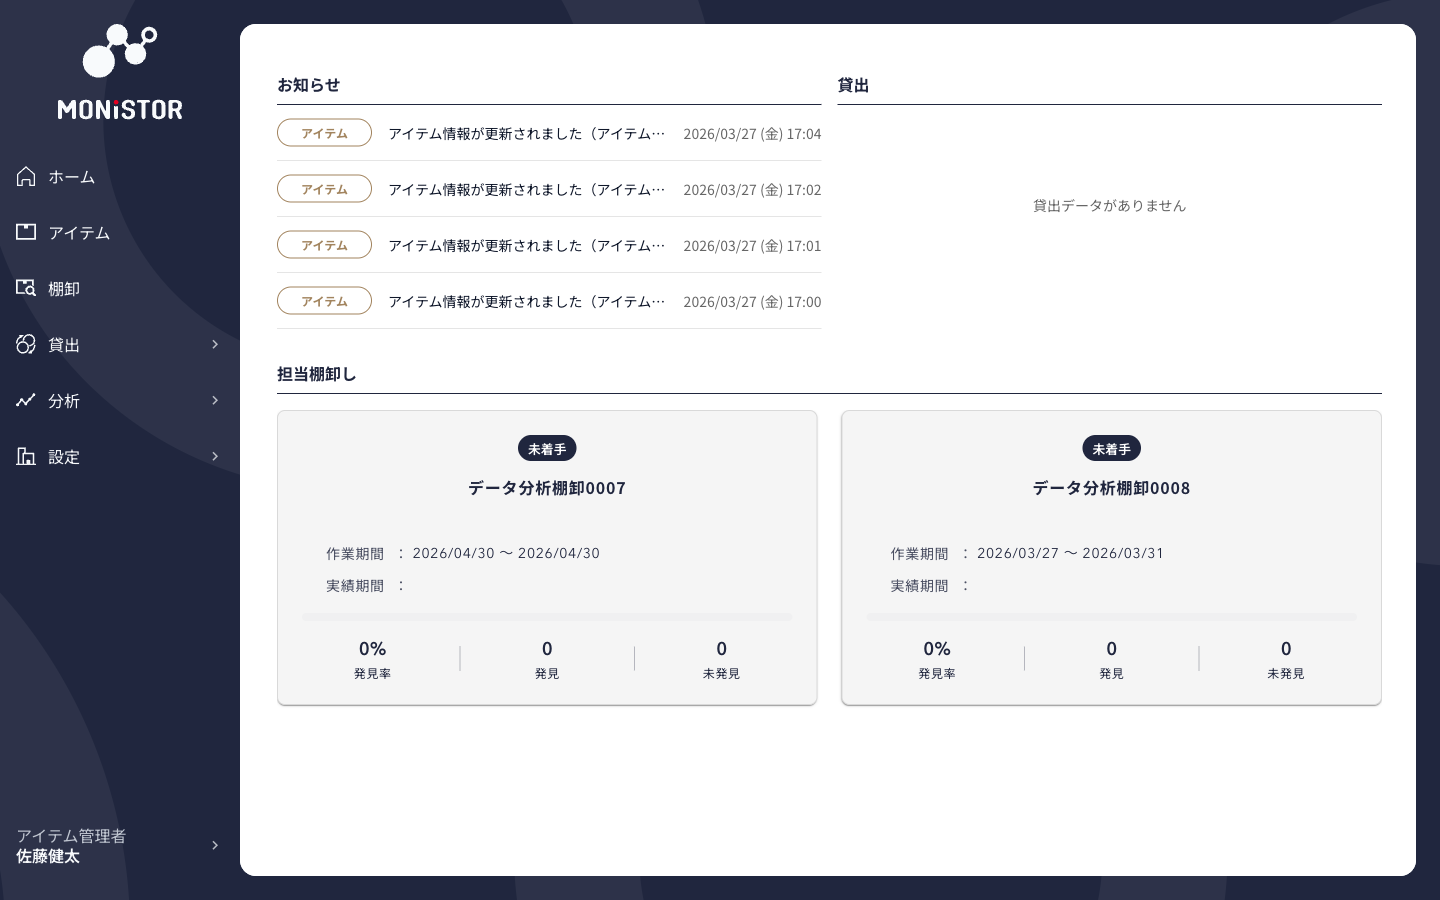Click the 分析 line chart icon

26,400
